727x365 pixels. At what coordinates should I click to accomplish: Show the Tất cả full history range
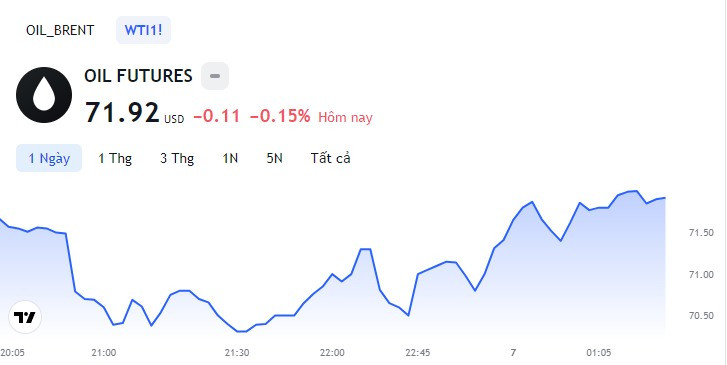[x=331, y=158]
